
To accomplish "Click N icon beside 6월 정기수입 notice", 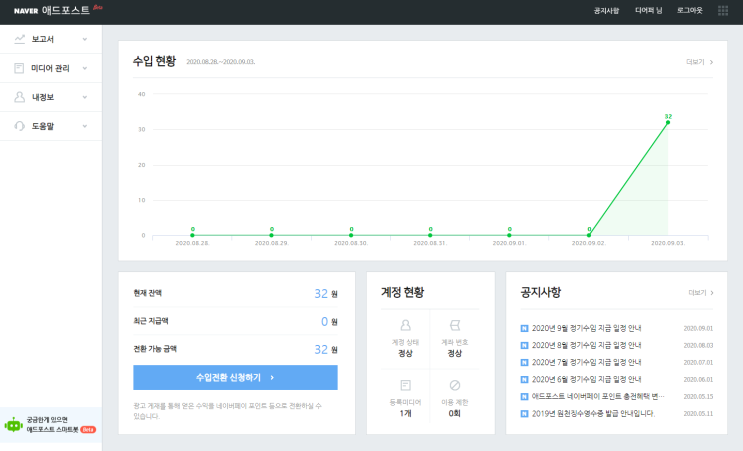I will [x=524, y=379].
